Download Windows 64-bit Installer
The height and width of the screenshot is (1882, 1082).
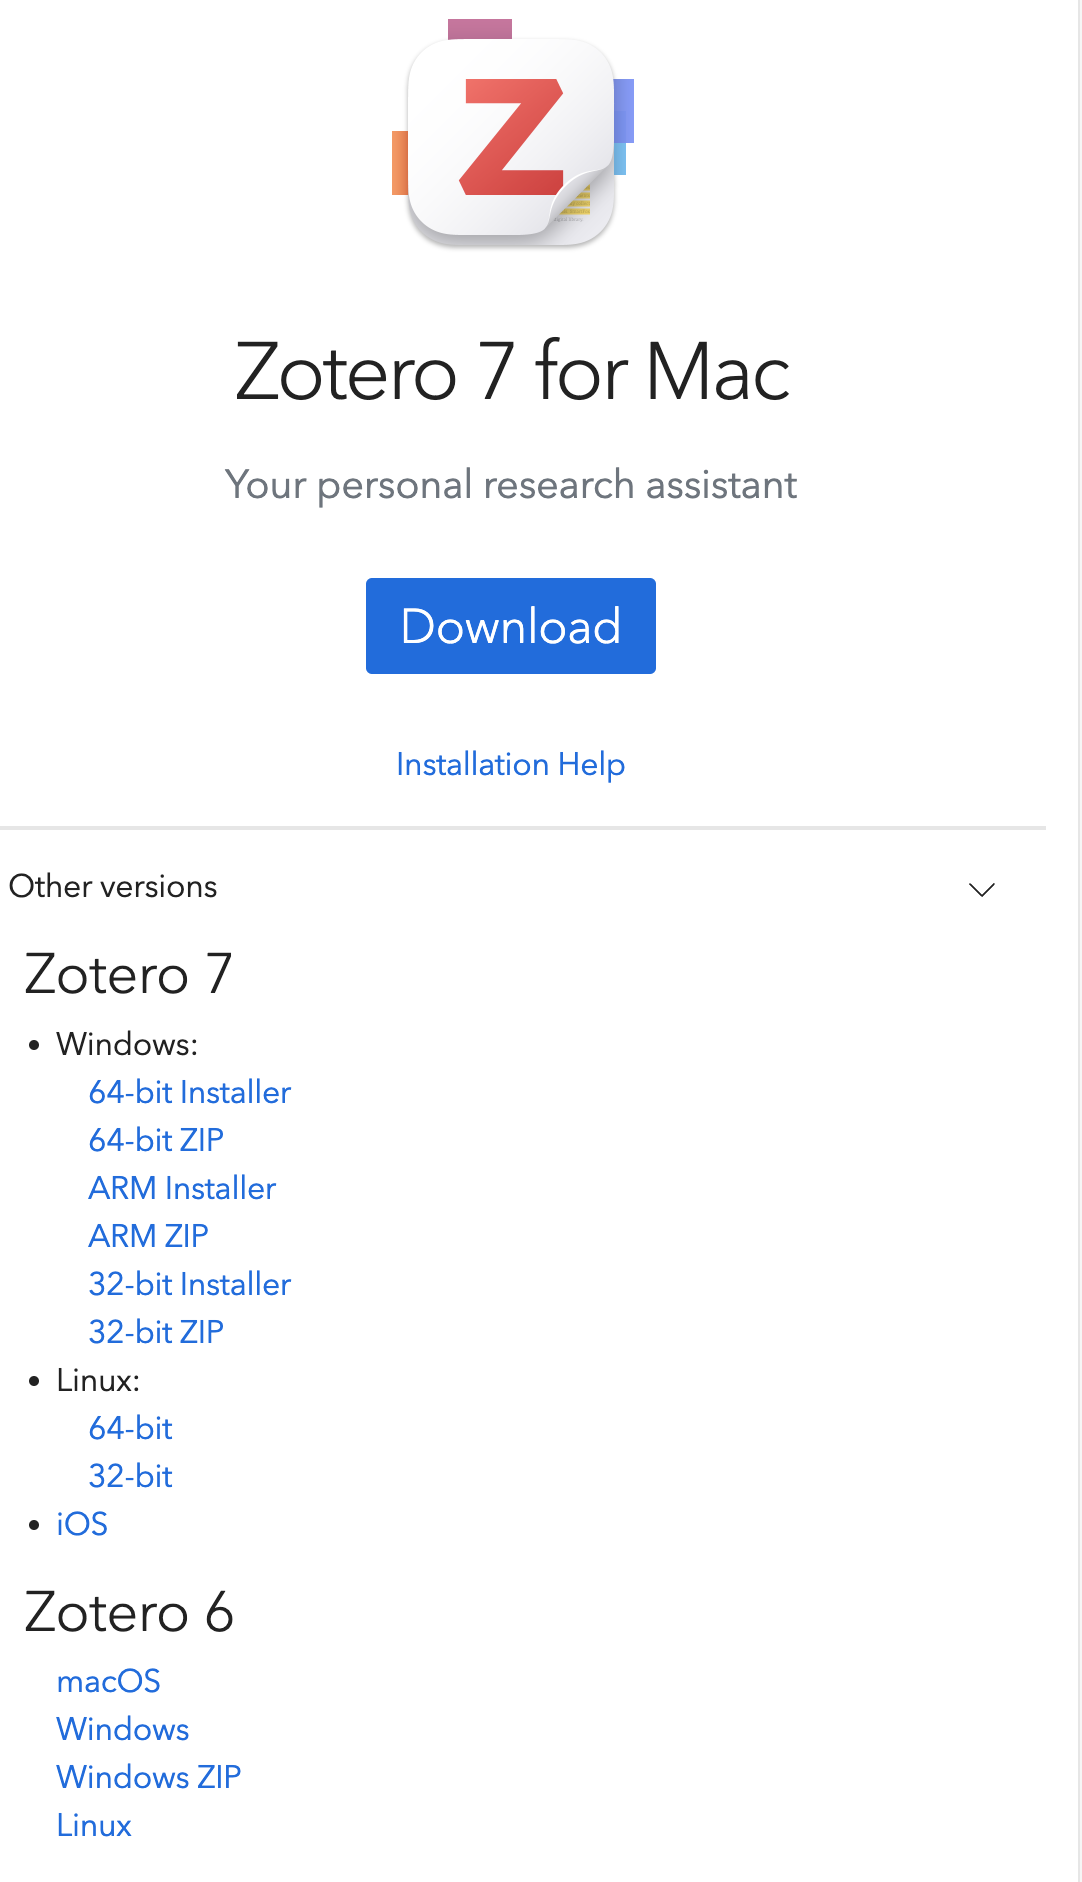[x=190, y=1092]
